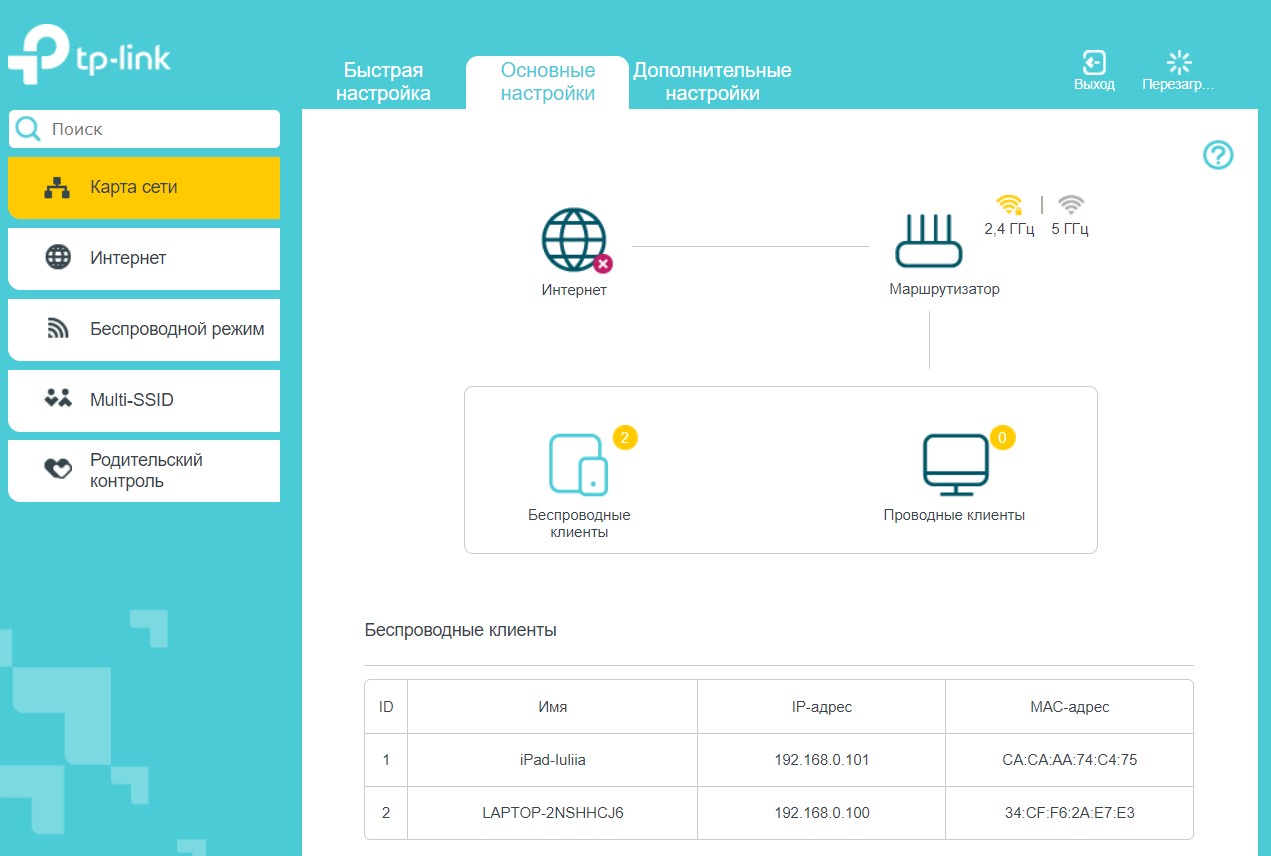The image size is (1271, 856).
Task: Click the Internet globe icon in network map
Action: point(574,241)
